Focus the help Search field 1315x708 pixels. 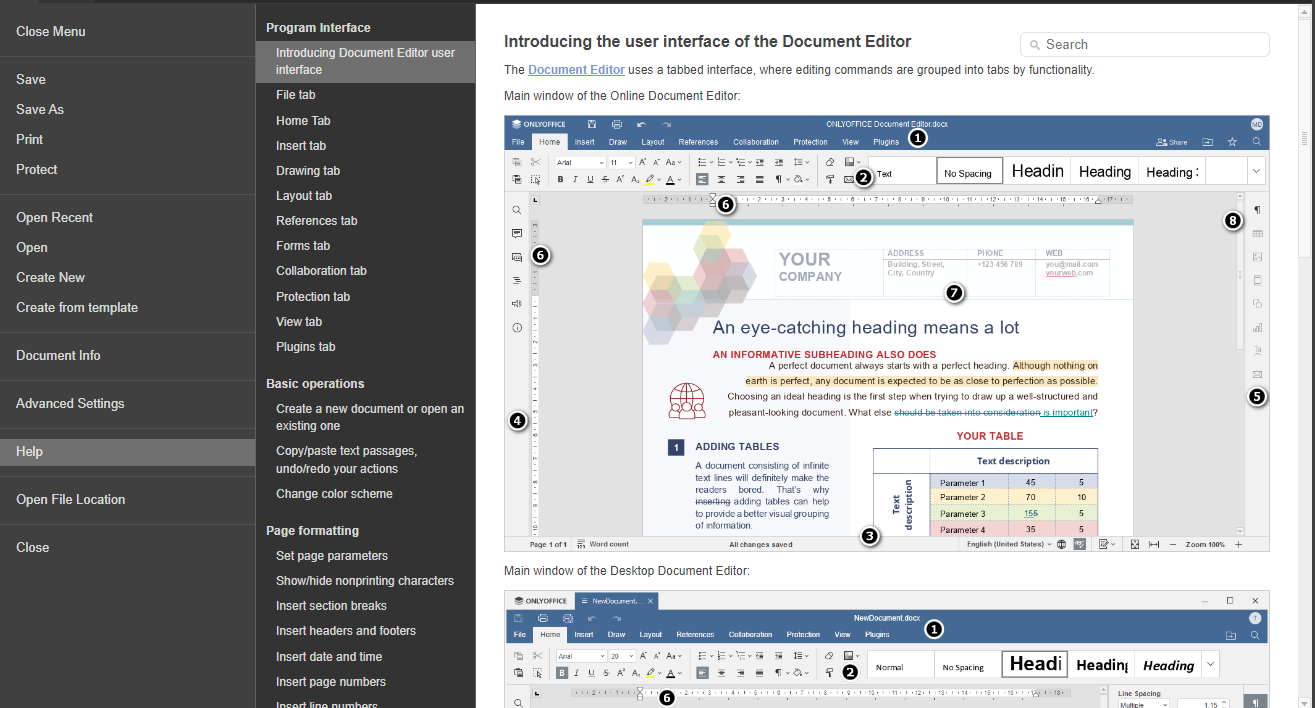[x=1145, y=45]
